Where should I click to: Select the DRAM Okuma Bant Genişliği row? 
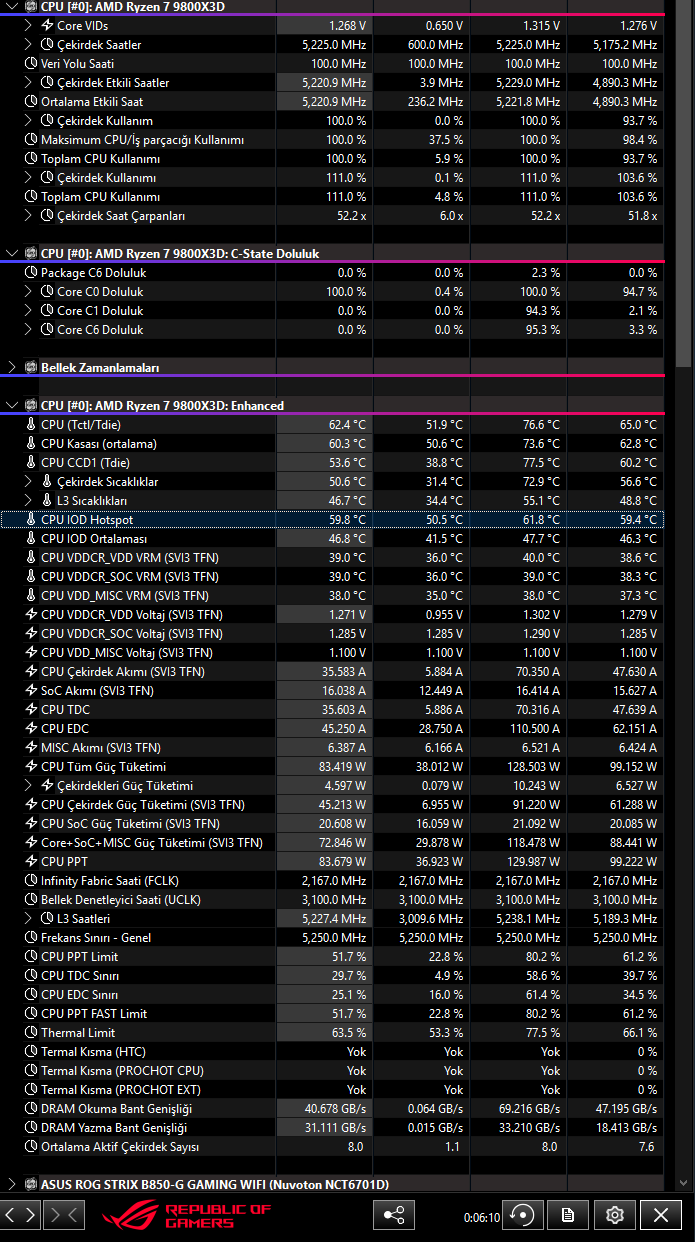tap(332, 1109)
